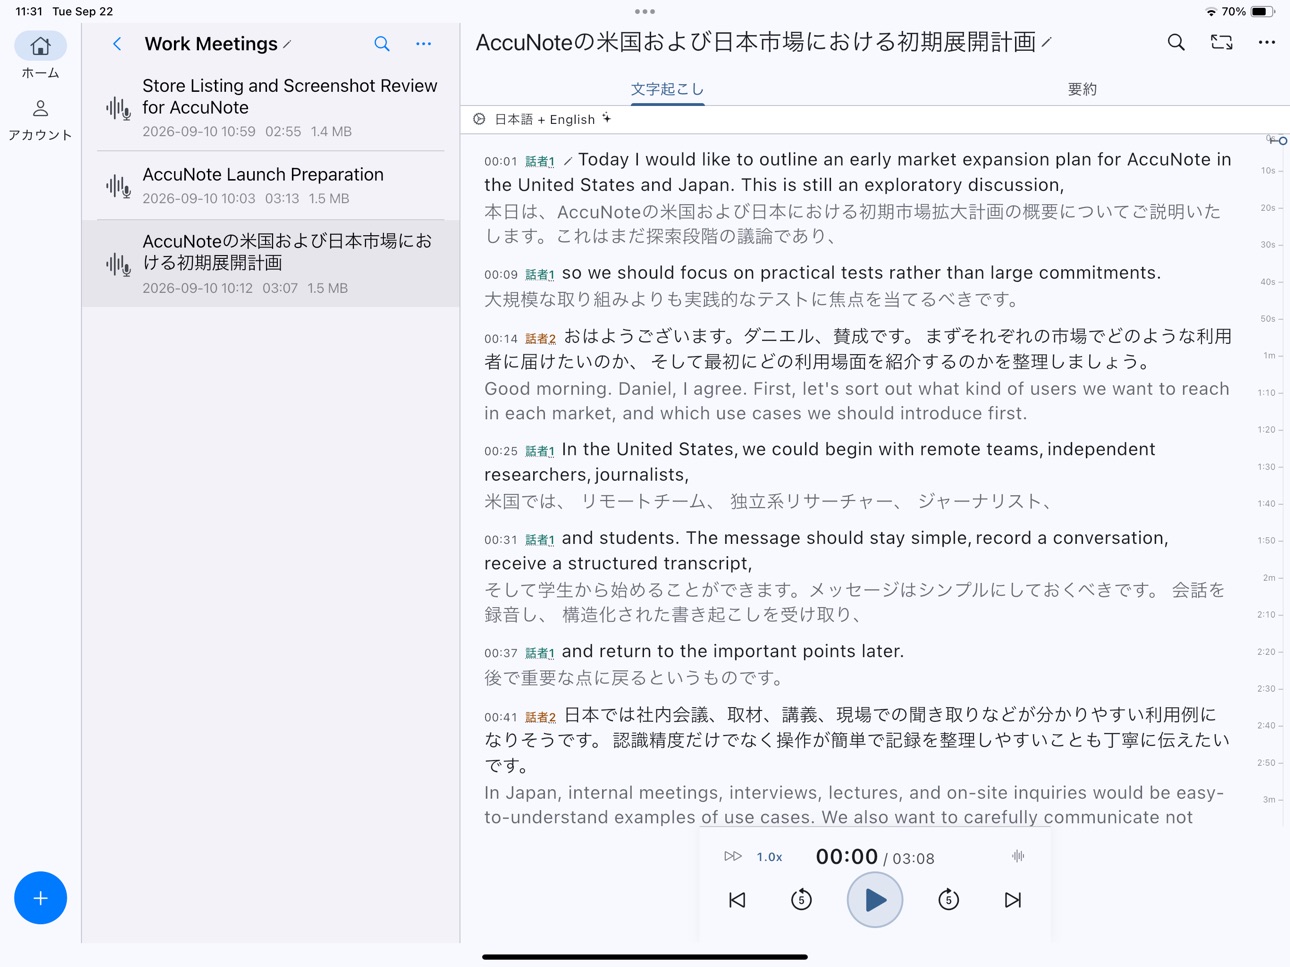The image size is (1290, 967).
Task: Edit the transcript title pencil icon
Action: click(x=1047, y=42)
